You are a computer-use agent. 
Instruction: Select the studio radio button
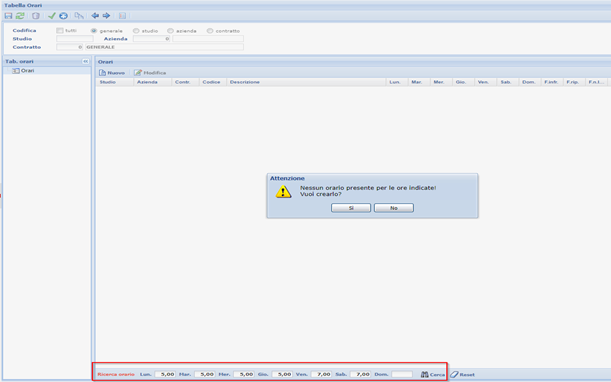[x=136, y=30]
